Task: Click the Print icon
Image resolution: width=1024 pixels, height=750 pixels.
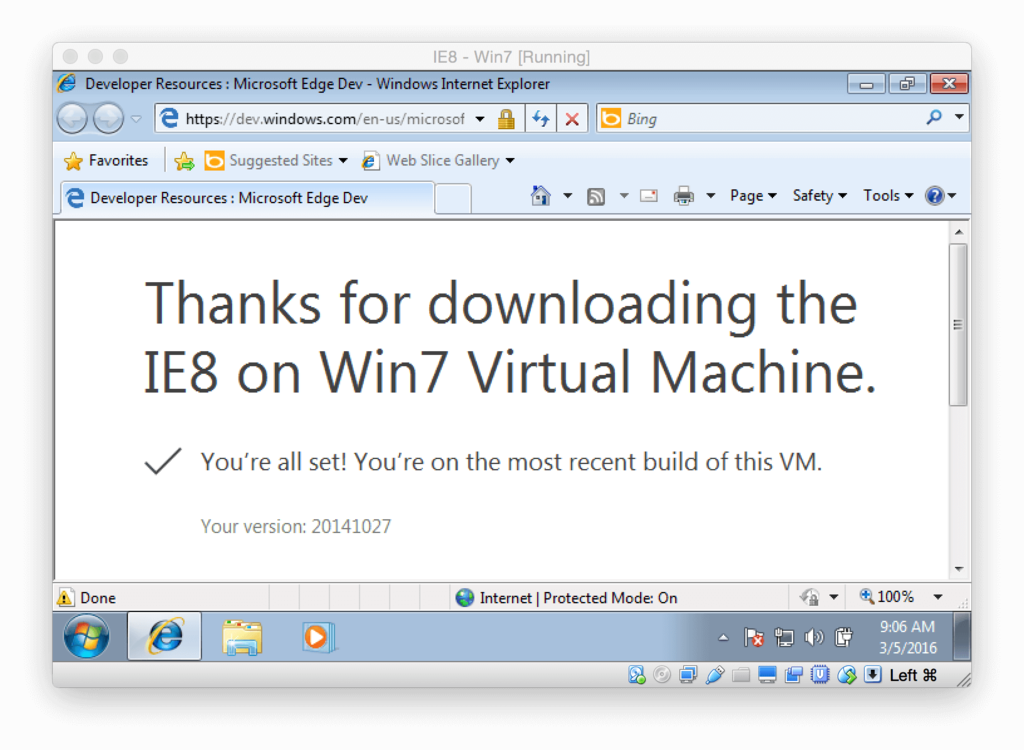Action: click(684, 195)
